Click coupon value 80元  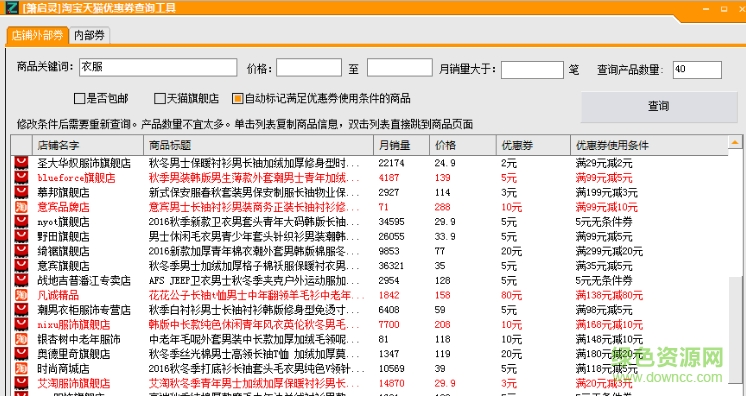pyautogui.click(x=511, y=296)
